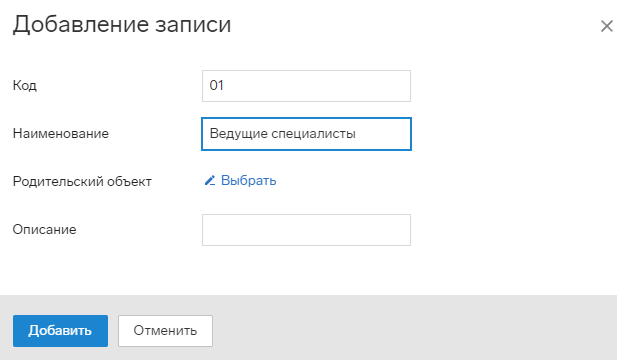
Task: Click the white Отменить button in footer
Action: (165, 330)
